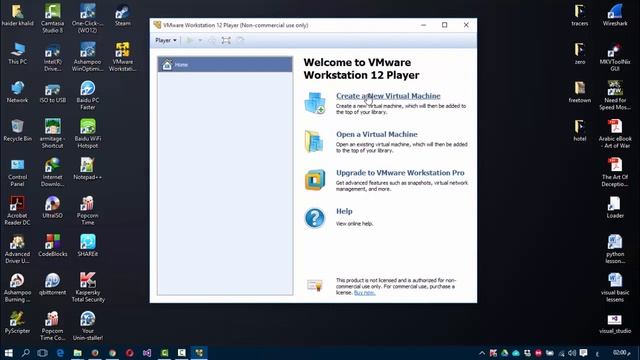Click the VMware Workstation Pro upgrade icon
Viewport: 640px width, 360px height.
(315, 180)
